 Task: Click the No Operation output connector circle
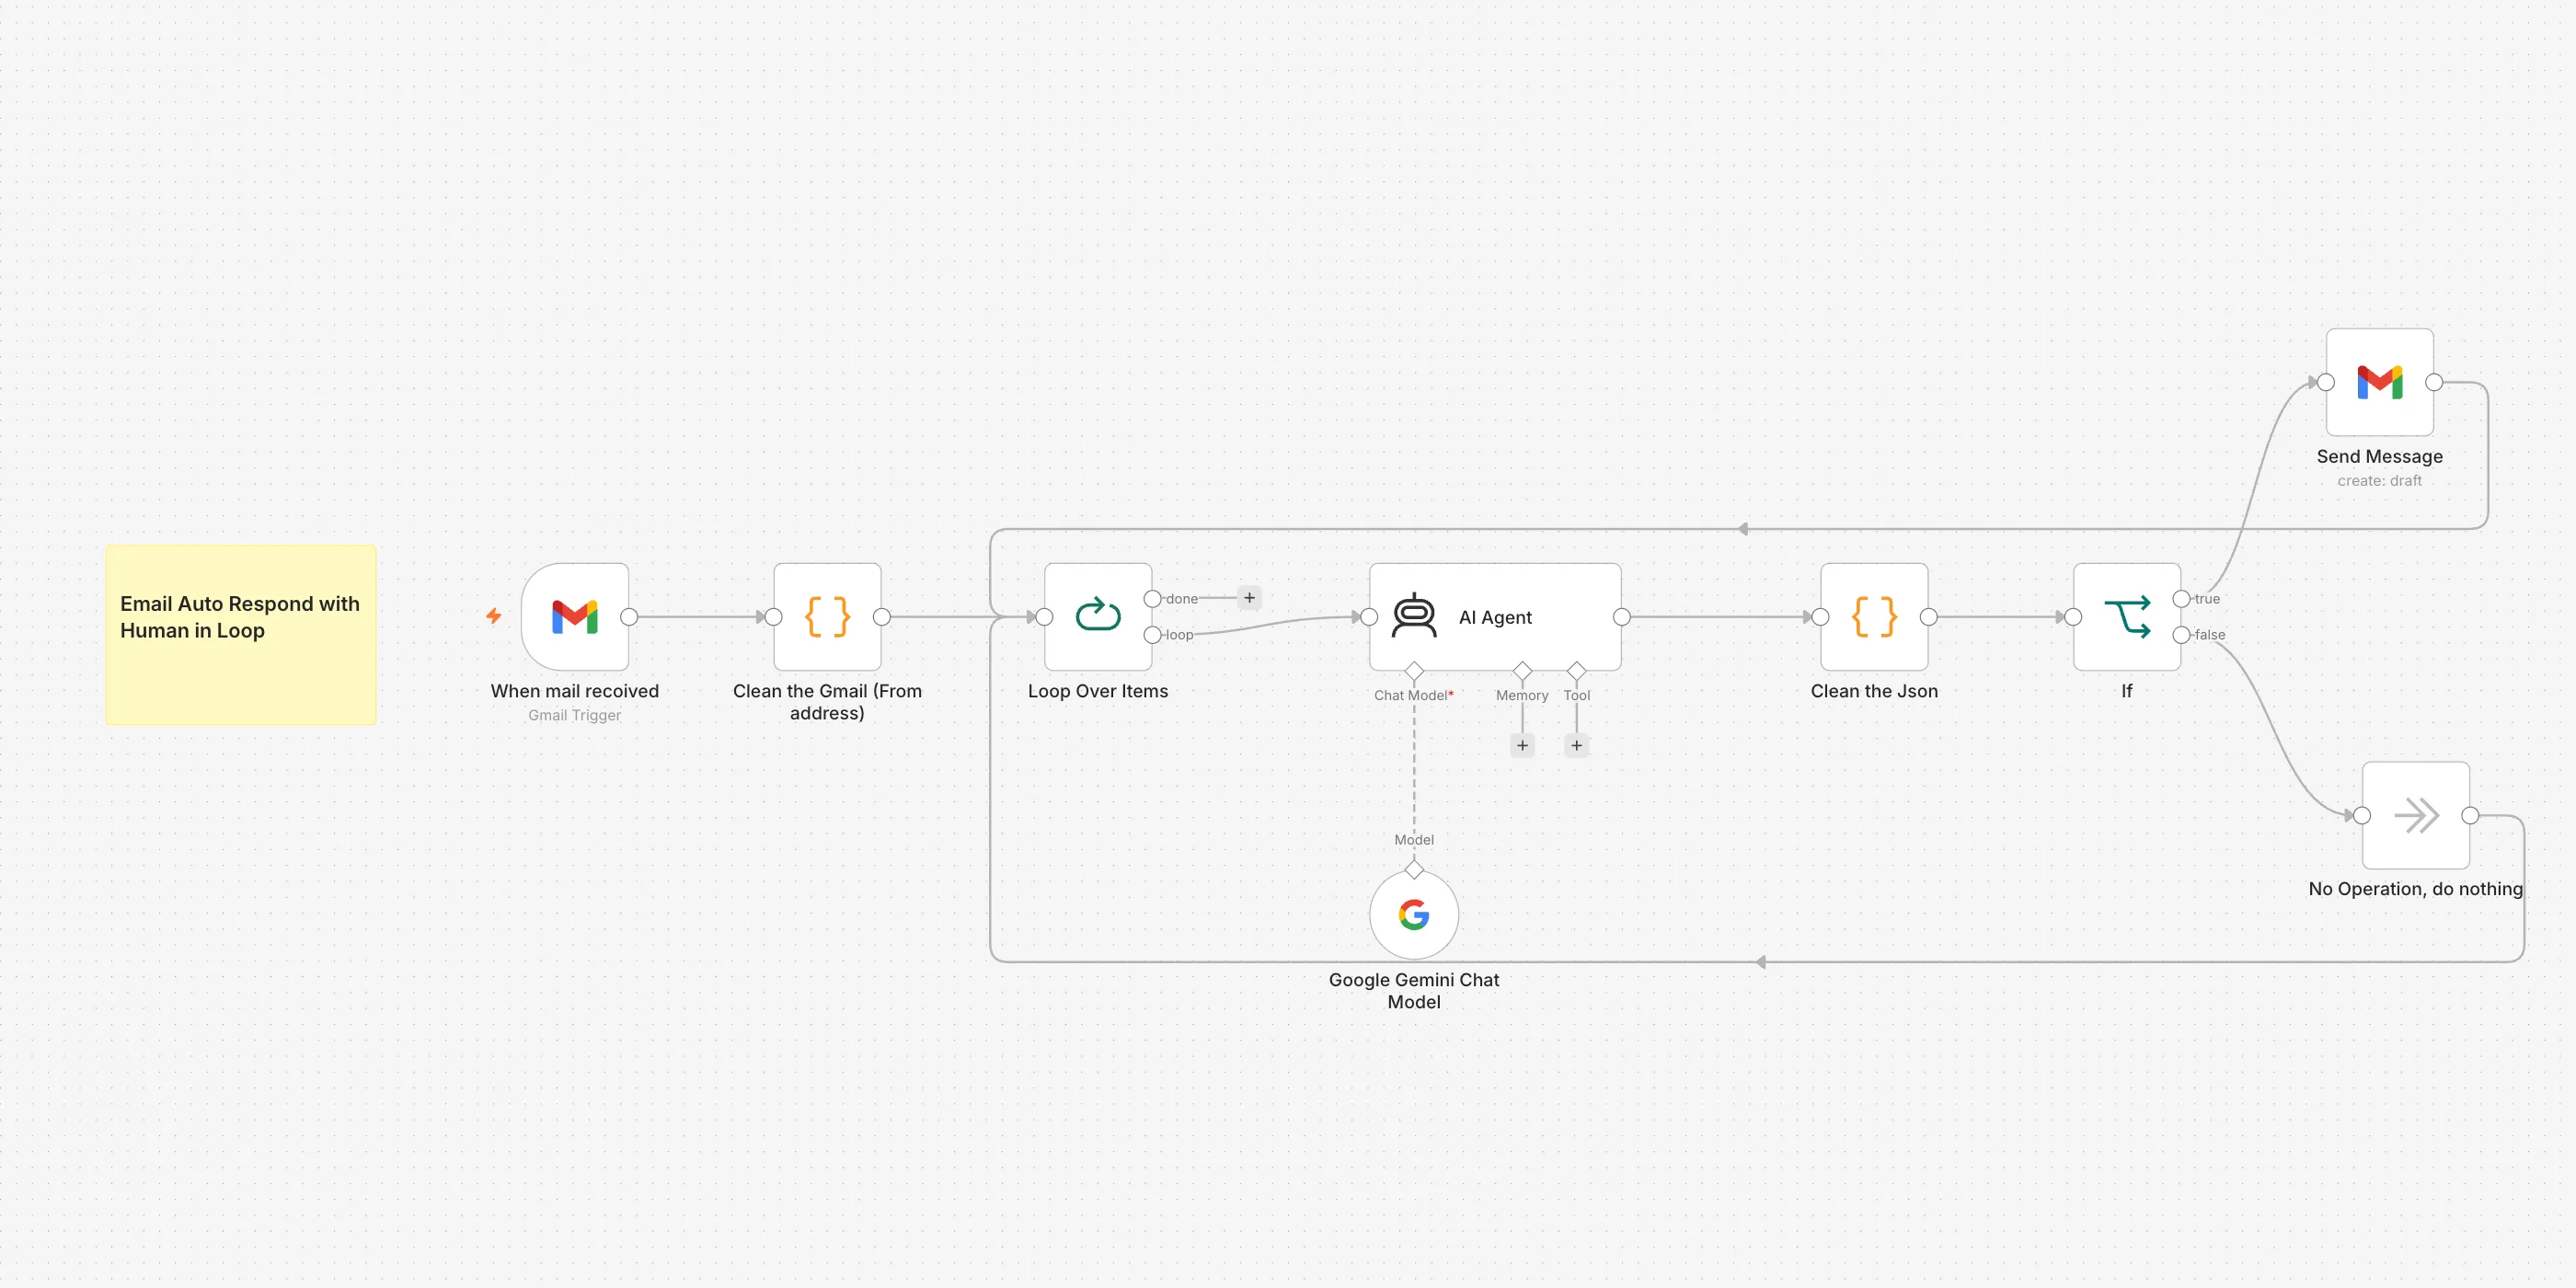(2470, 815)
